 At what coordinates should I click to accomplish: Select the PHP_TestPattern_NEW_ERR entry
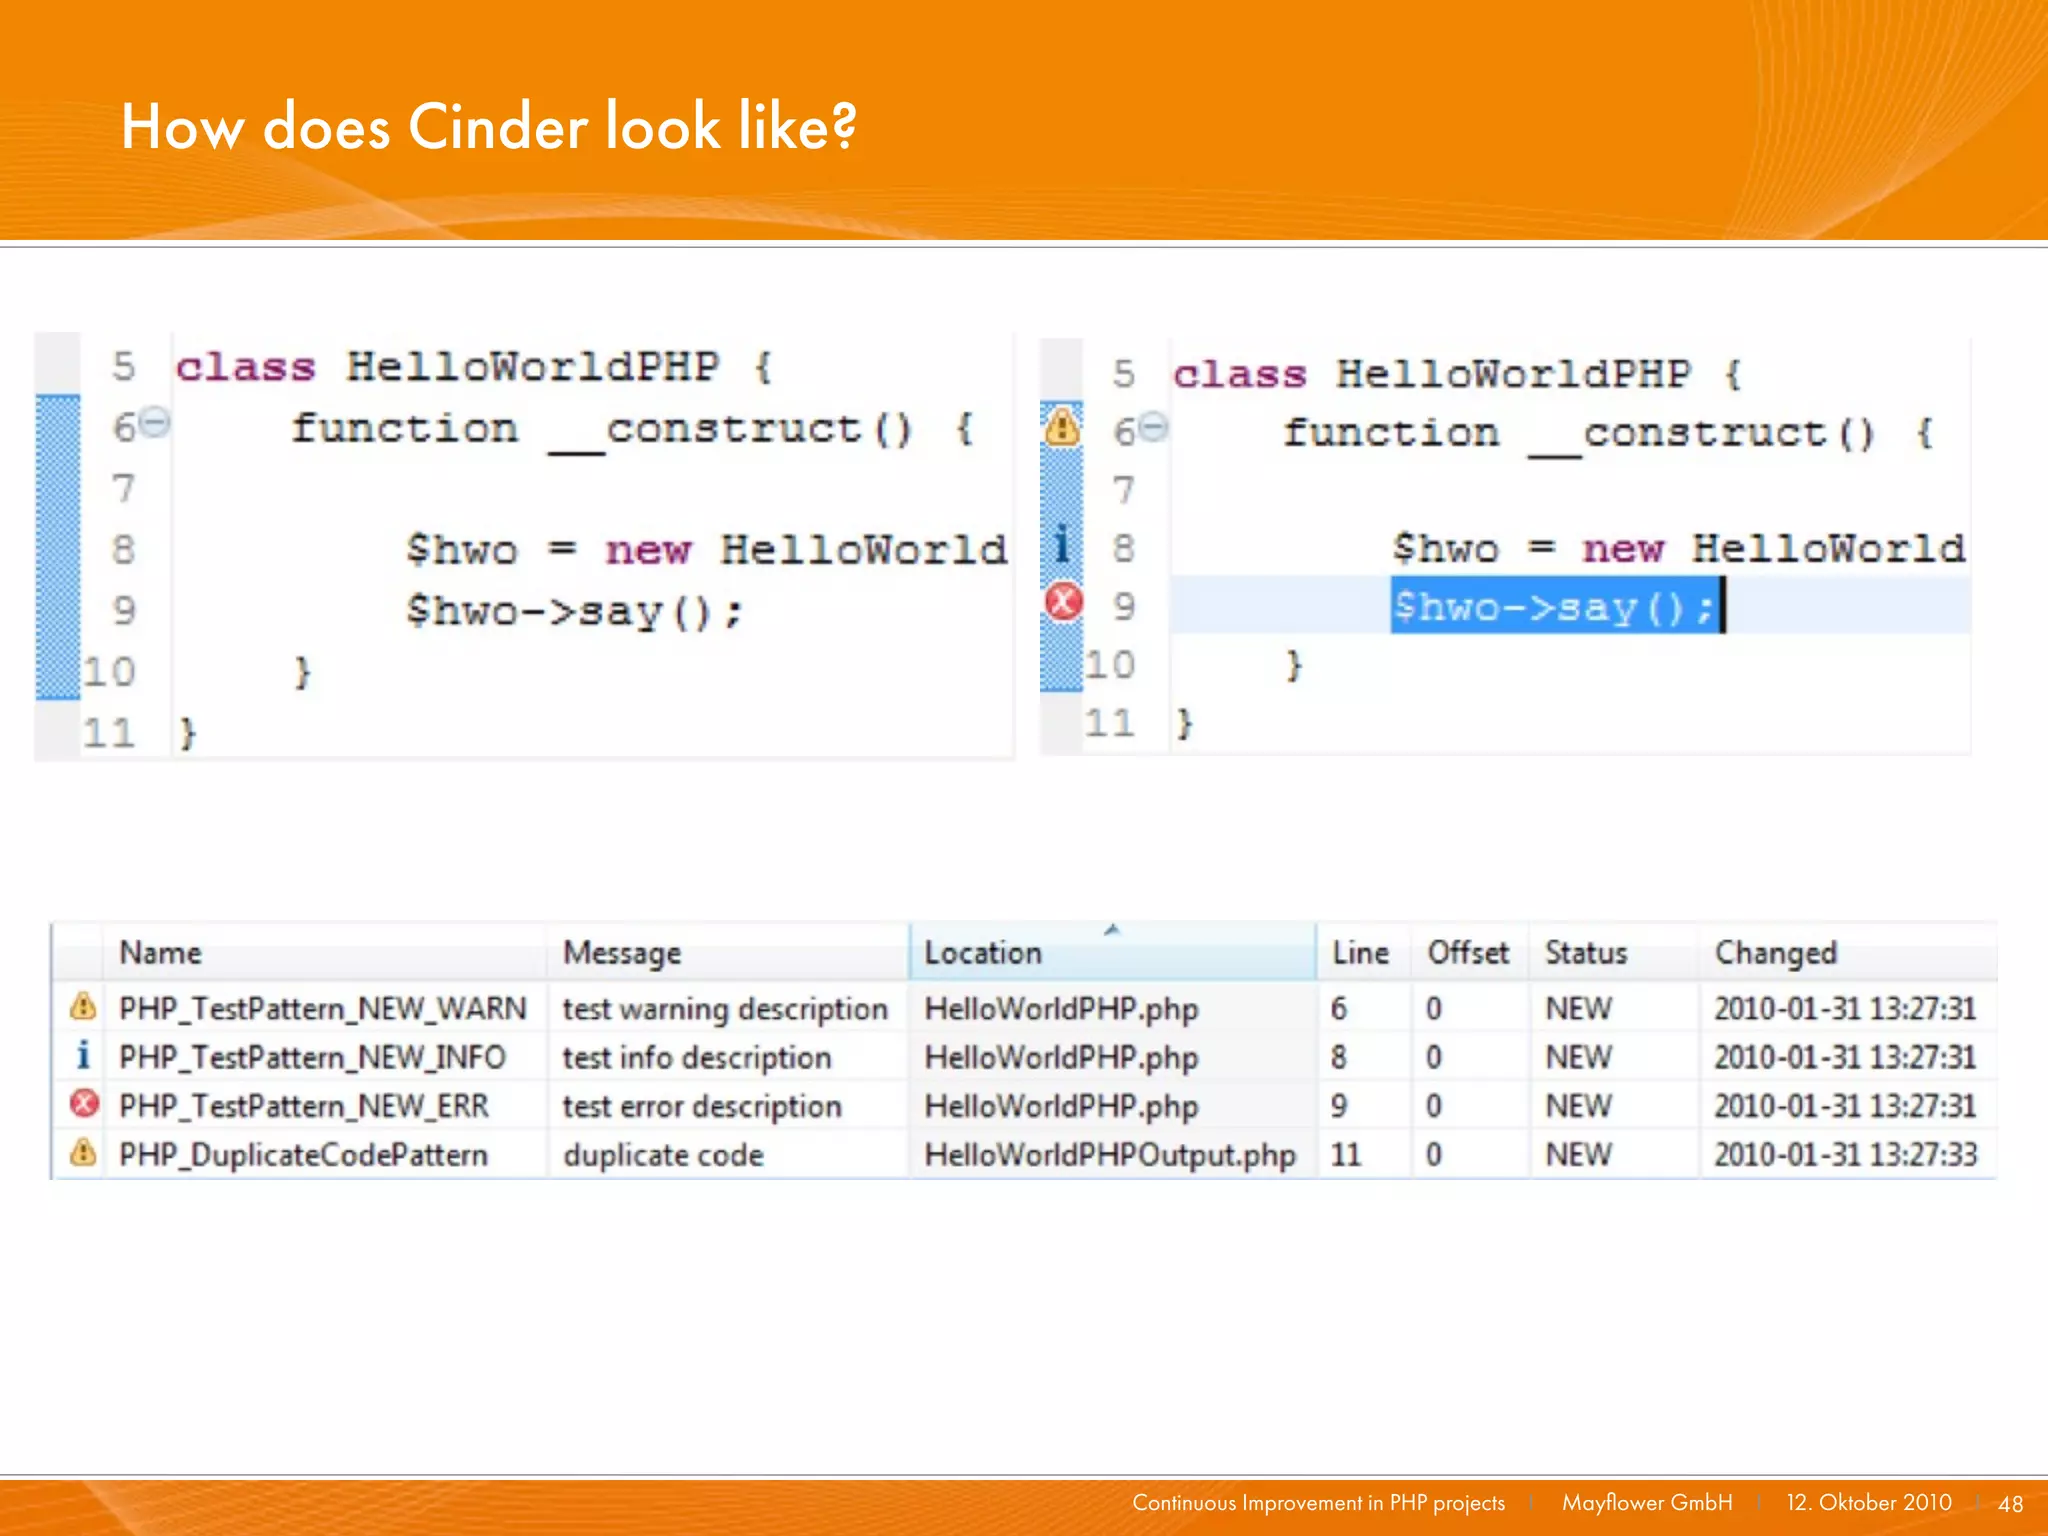pos(304,1106)
